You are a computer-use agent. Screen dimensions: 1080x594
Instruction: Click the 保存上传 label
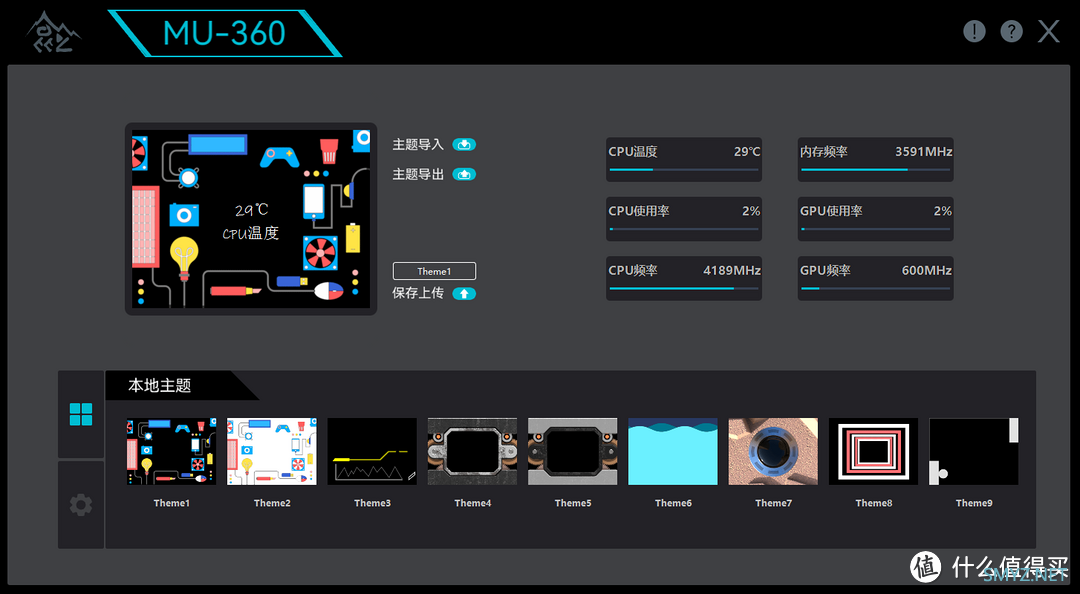click(x=418, y=294)
